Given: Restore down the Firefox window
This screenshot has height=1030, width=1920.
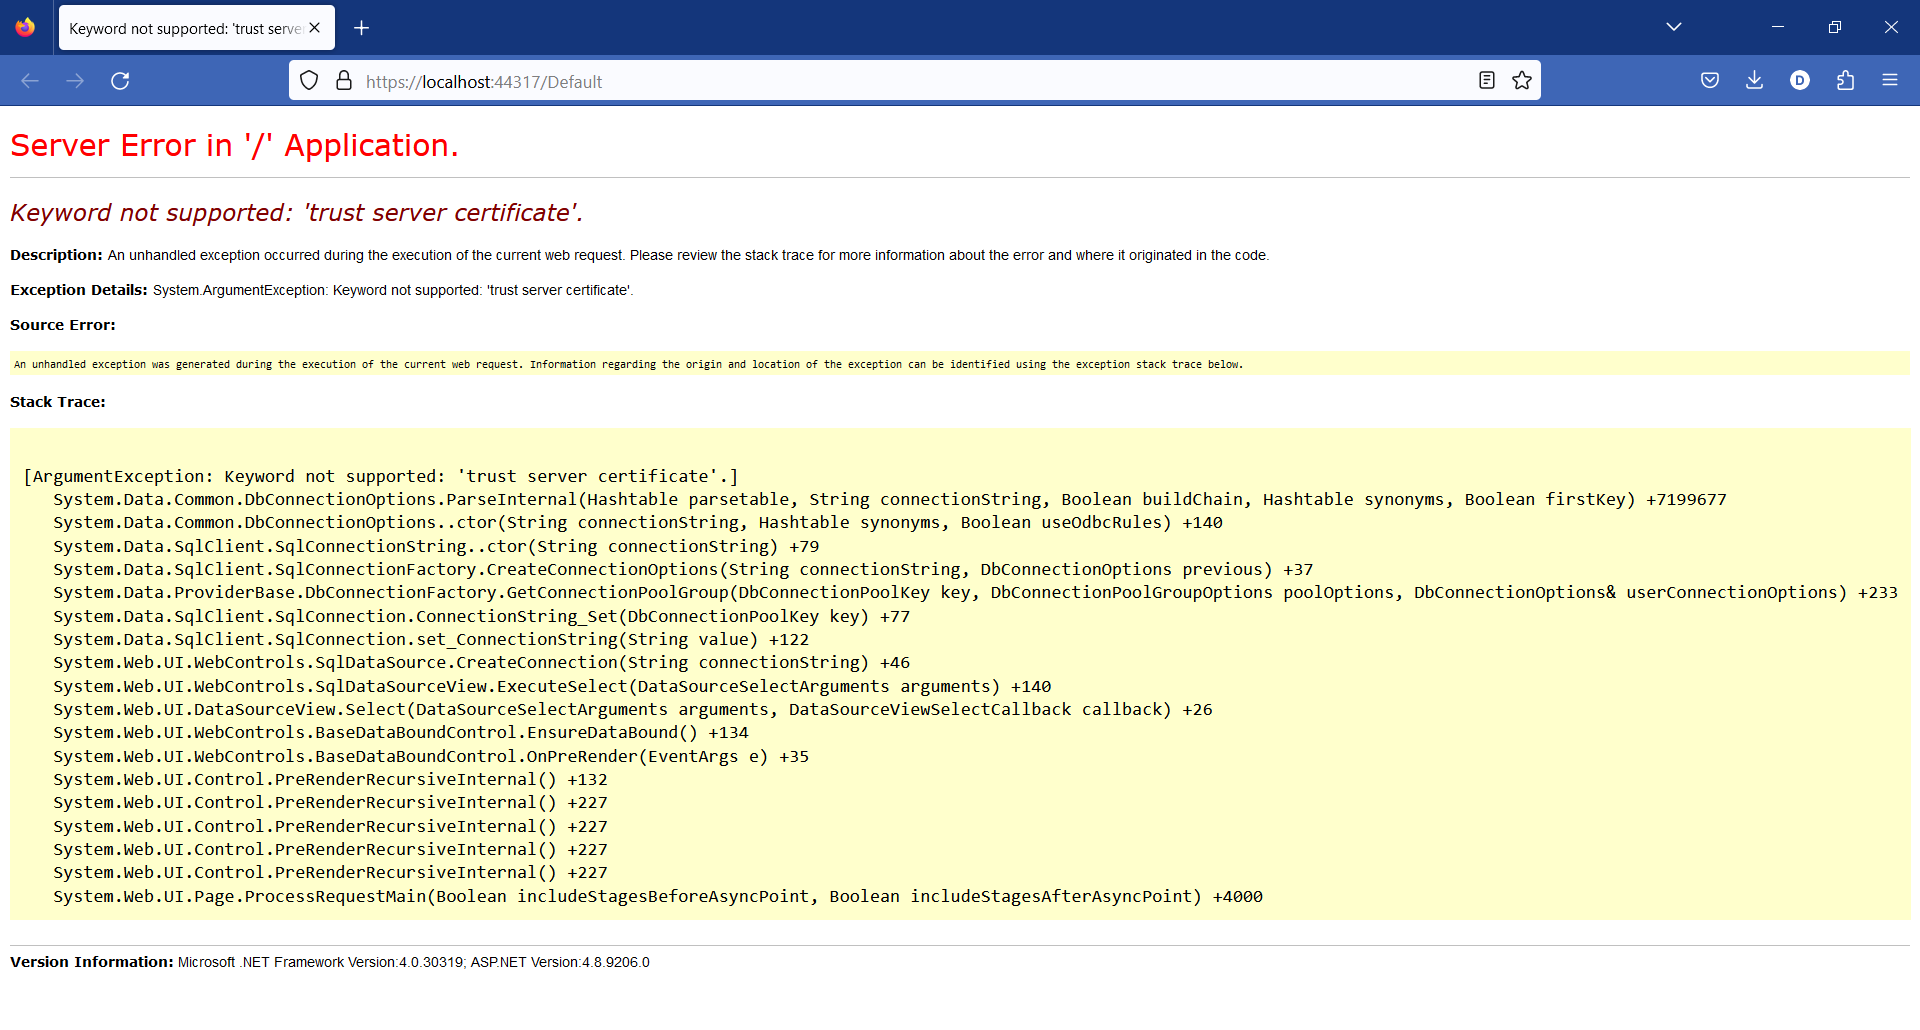Looking at the screenshot, I should [1835, 27].
